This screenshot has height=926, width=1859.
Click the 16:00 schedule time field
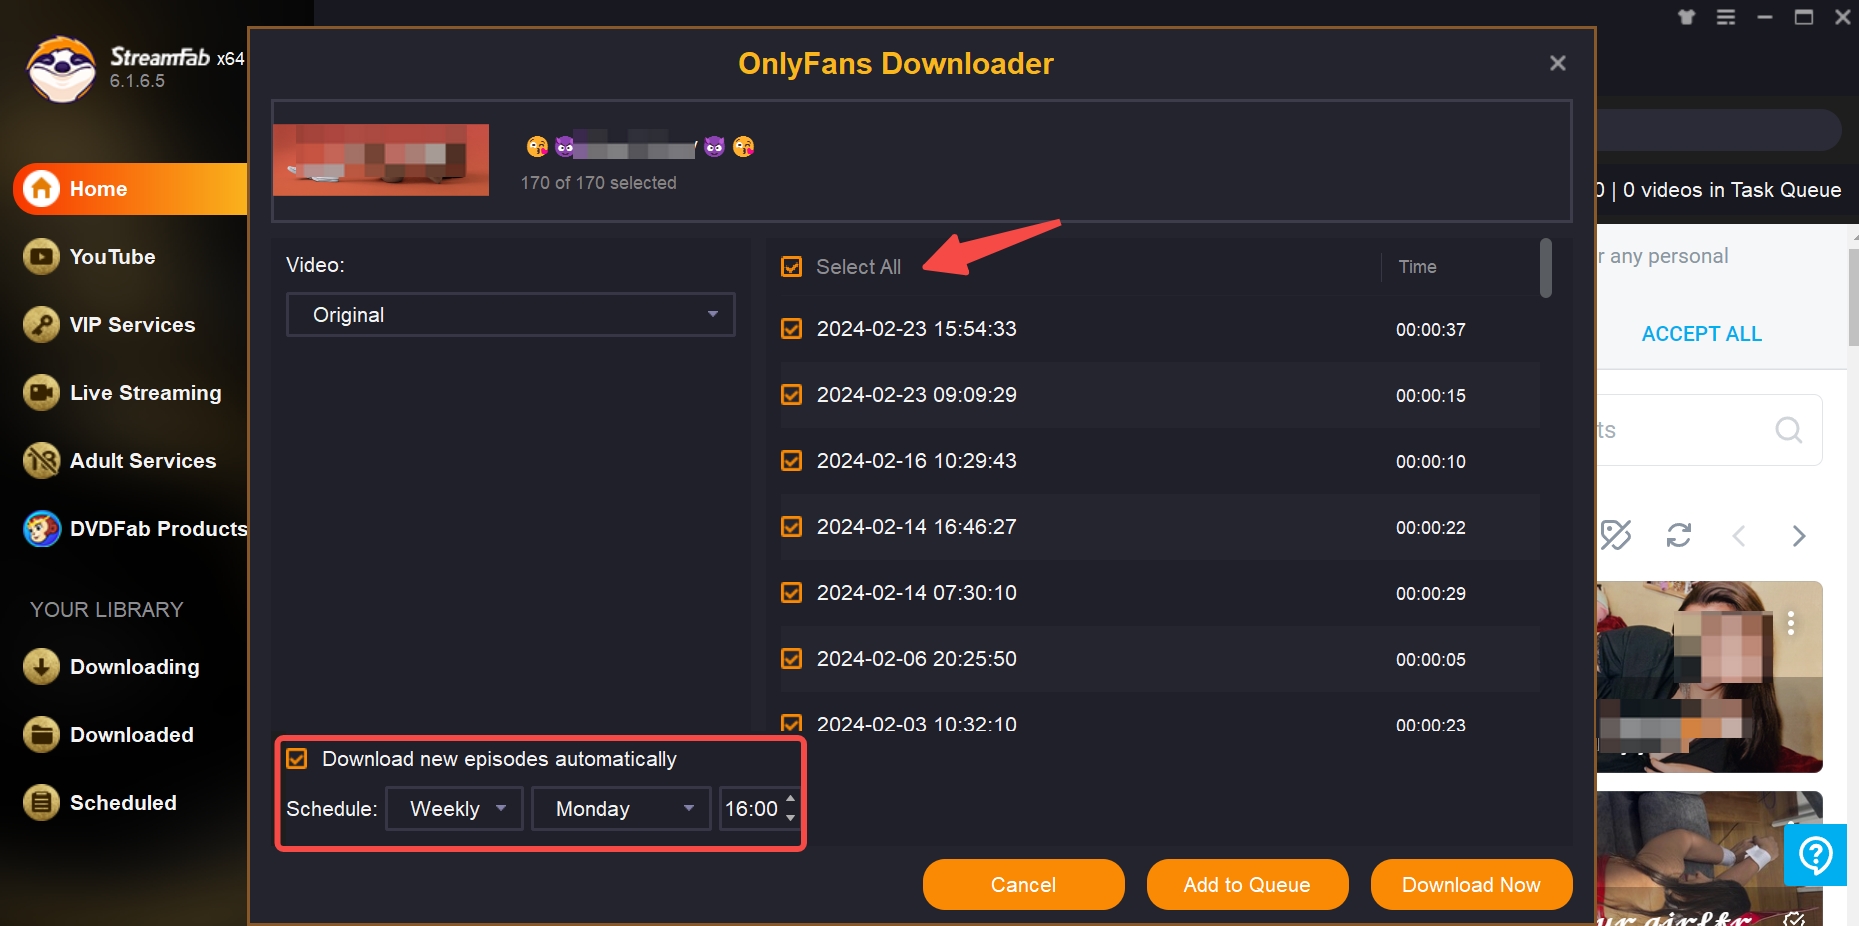[x=751, y=809]
